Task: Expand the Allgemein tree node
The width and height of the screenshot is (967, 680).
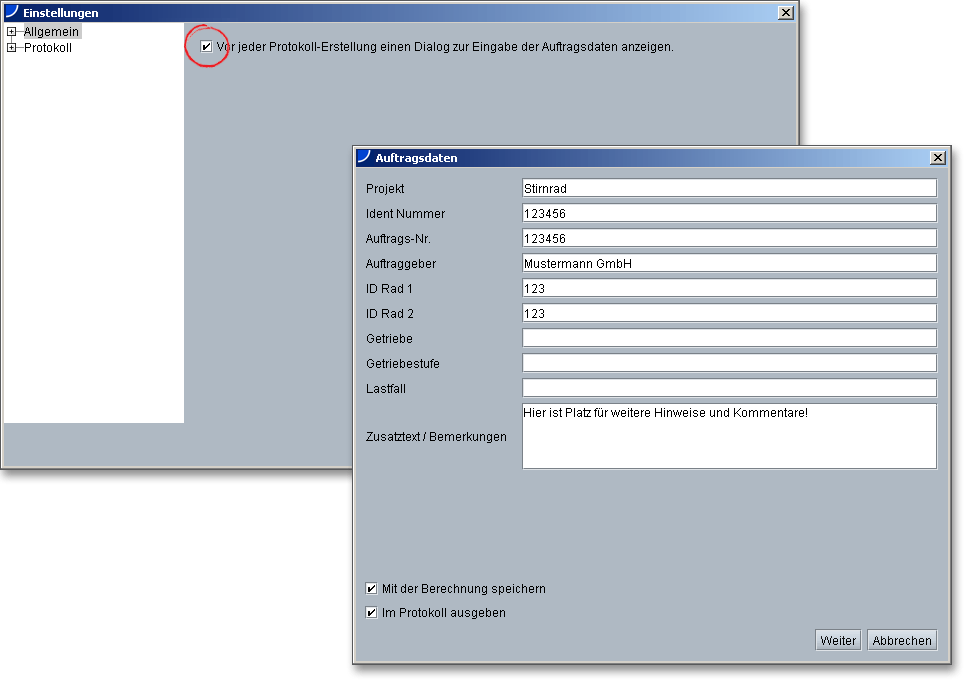Action: pyautogui.click(x=11, y=32)
